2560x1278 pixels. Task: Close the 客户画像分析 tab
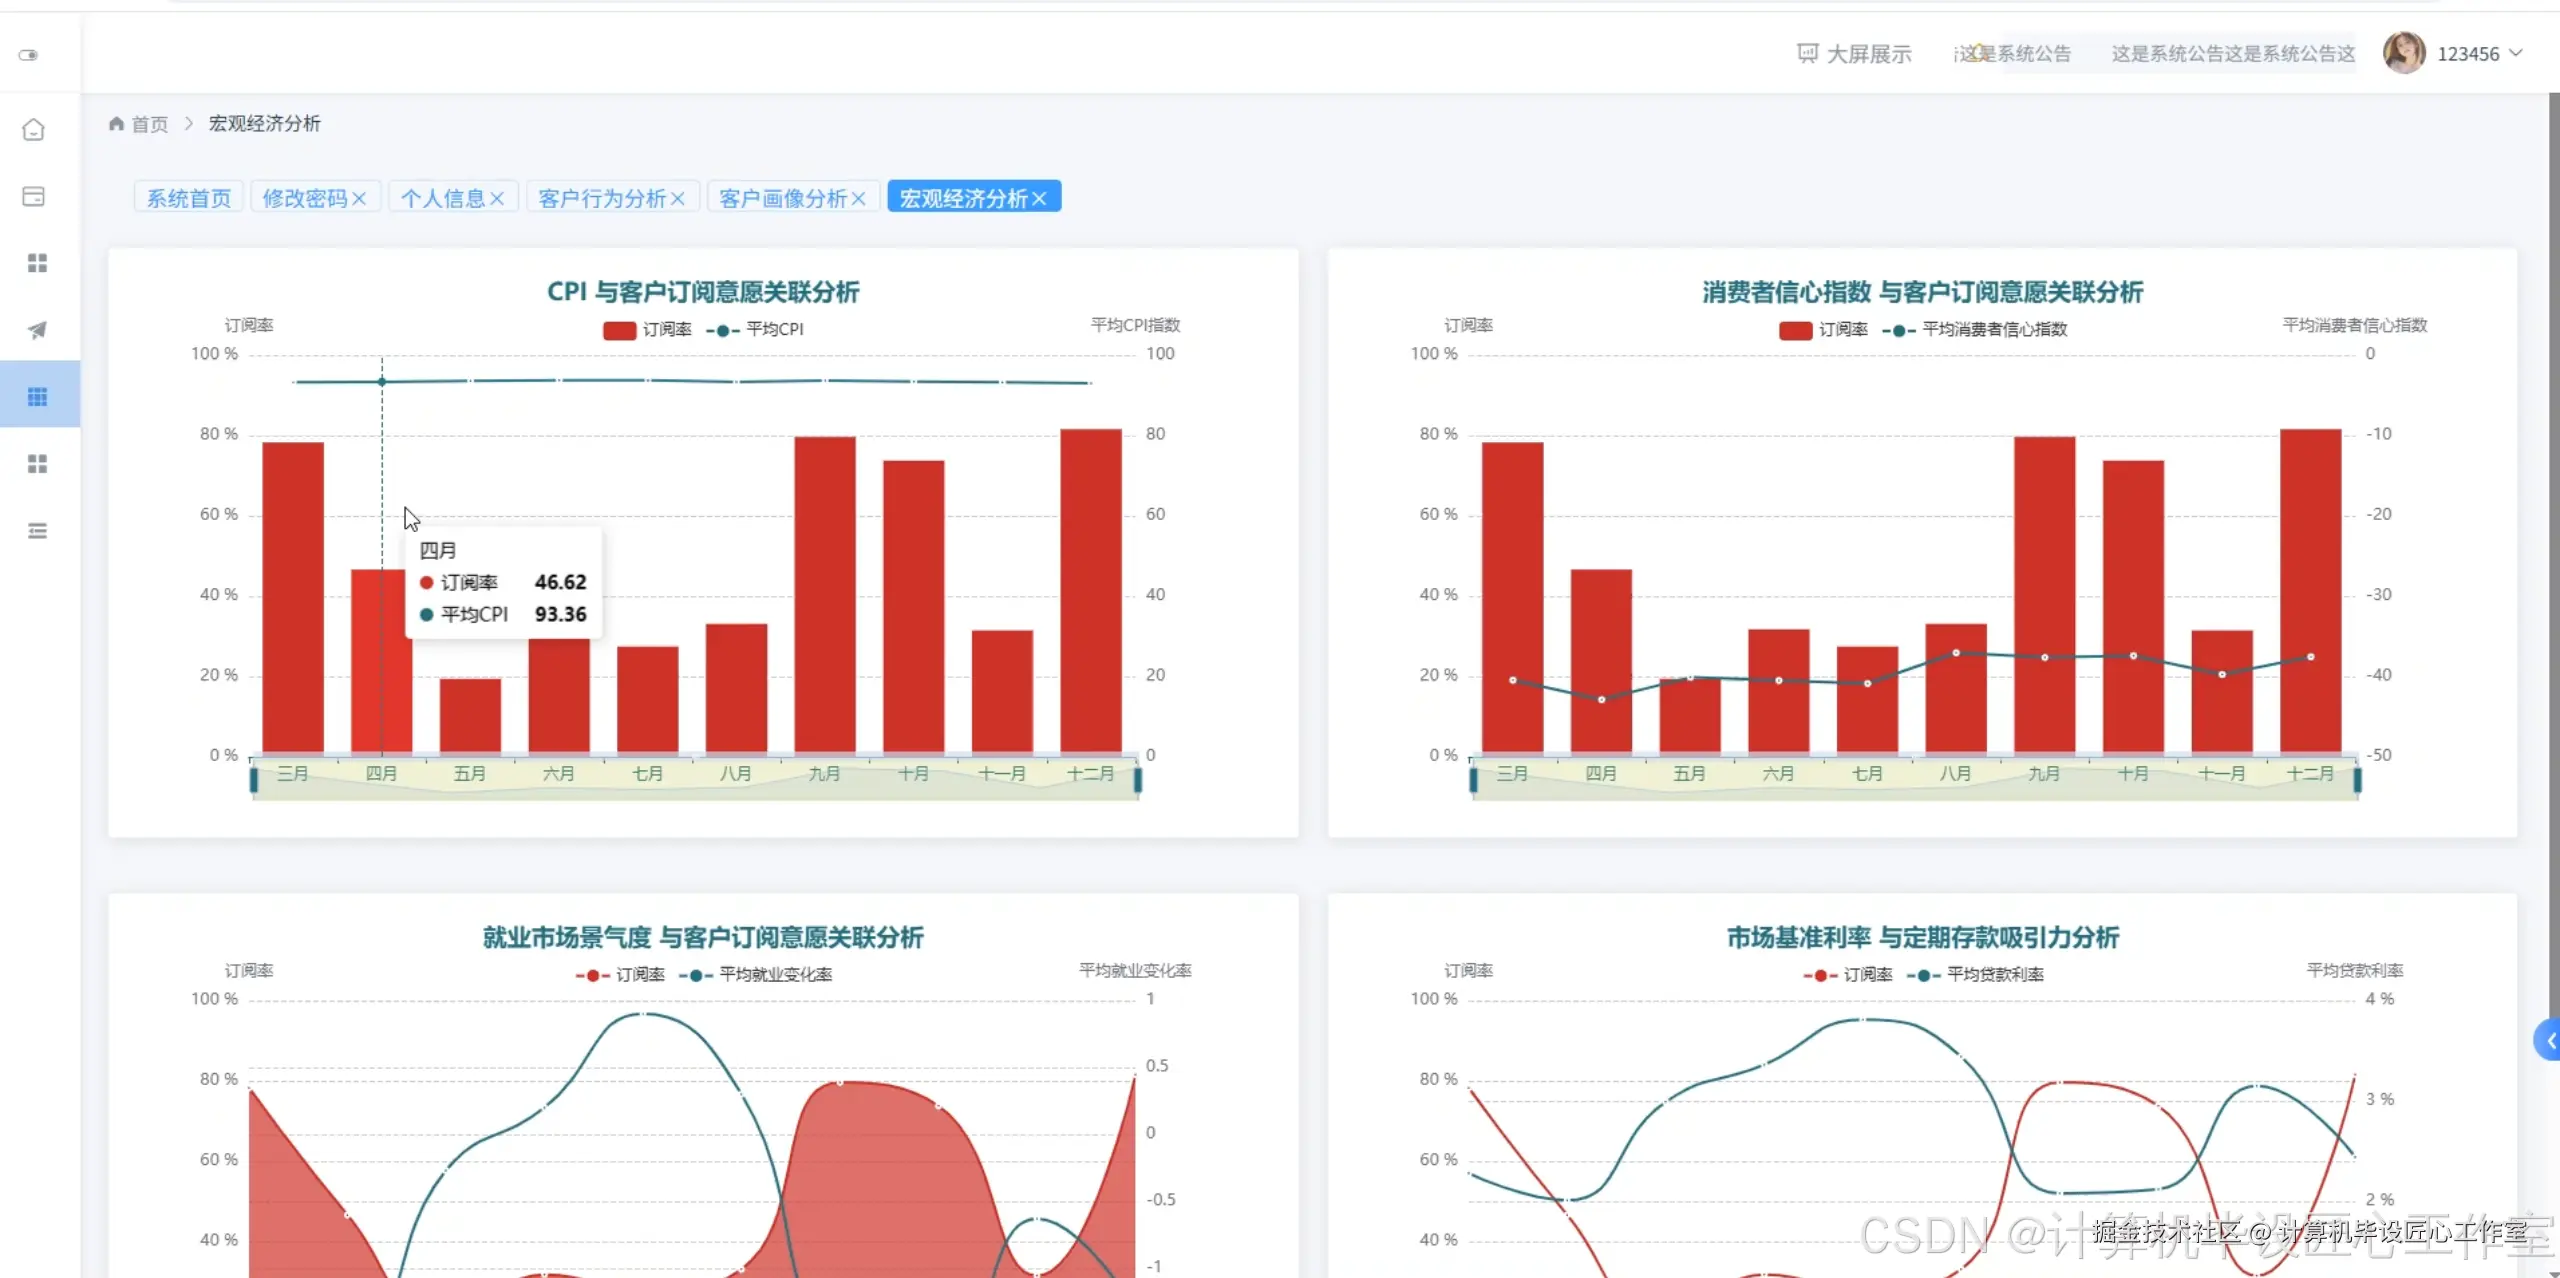pyautogui.click(x=858, y=199)
